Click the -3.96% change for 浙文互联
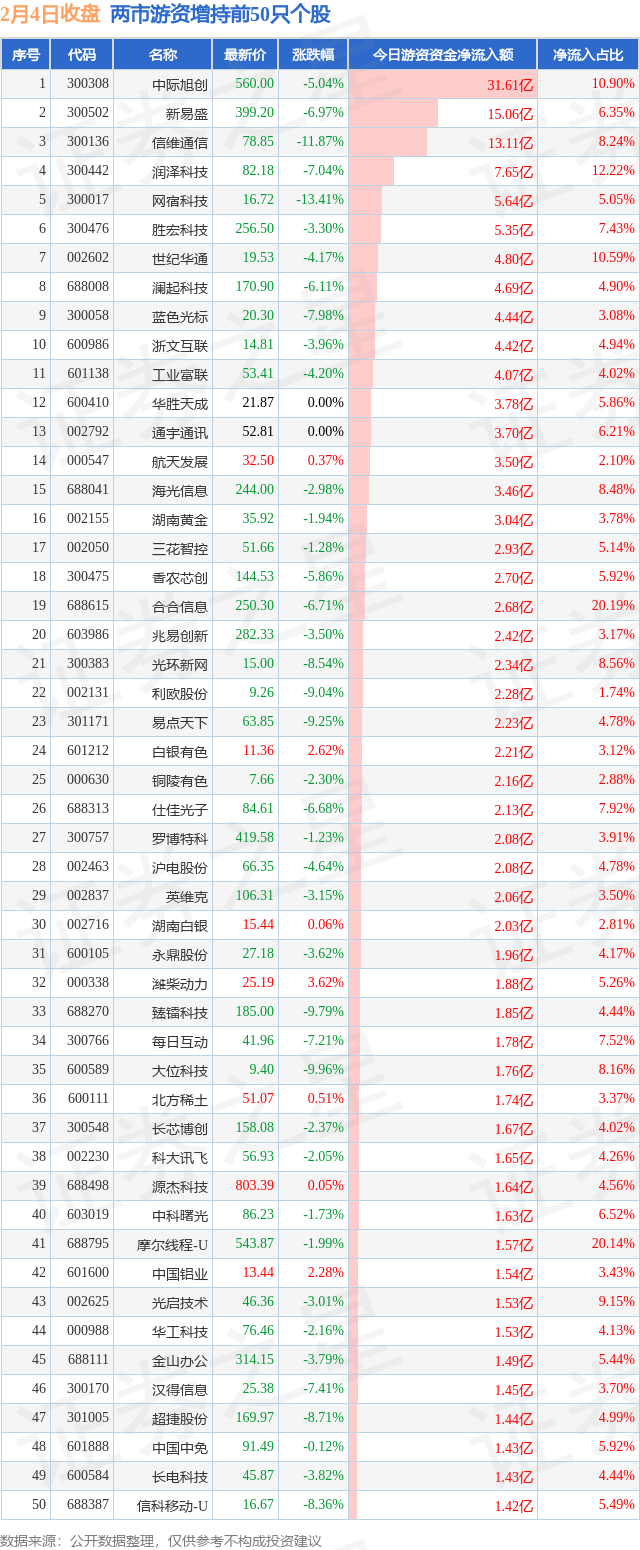Image resolution: width=640 pixels, height=1550 pixels. pos(324,345)
